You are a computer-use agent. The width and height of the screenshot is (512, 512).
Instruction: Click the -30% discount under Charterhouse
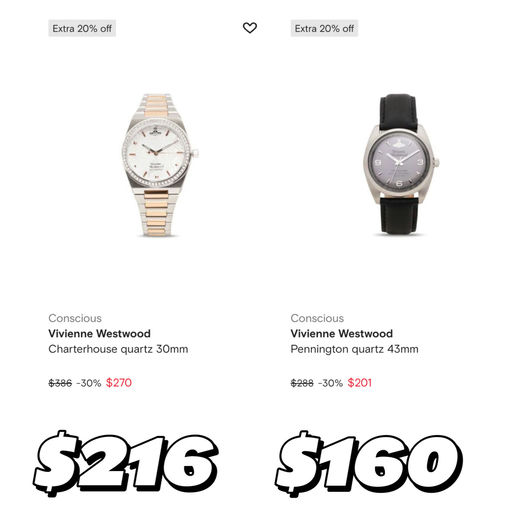89,383
